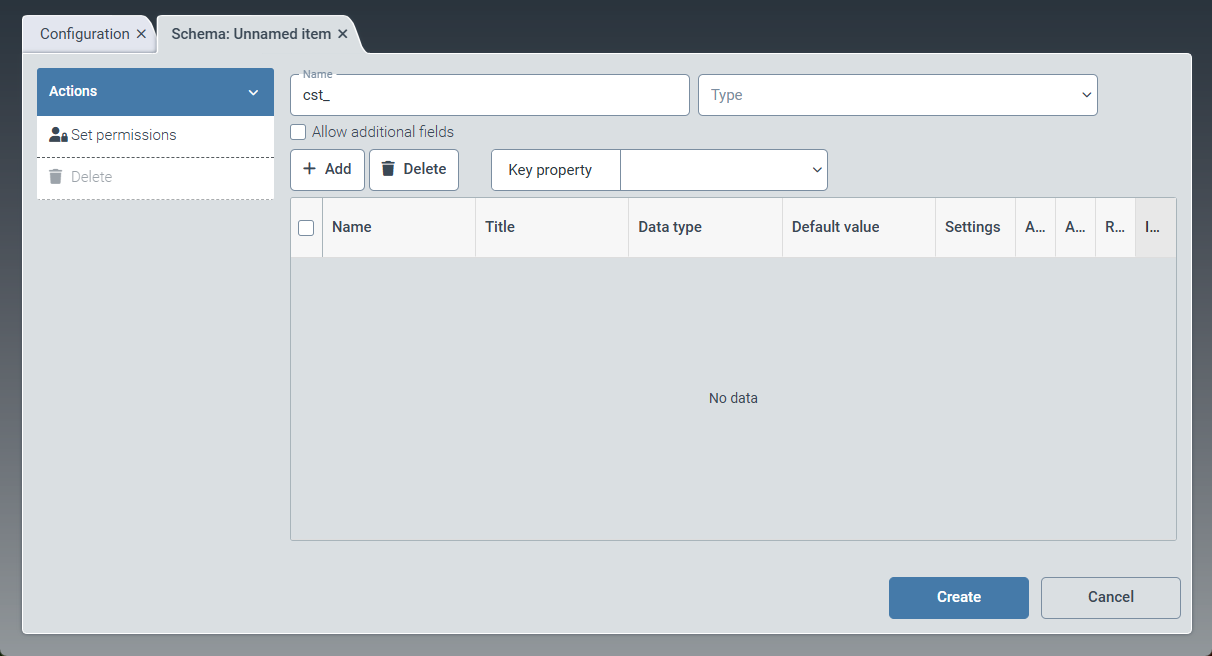1212x656 pixels.
Task: Click the Settings column header
Action: coord(972,227)
